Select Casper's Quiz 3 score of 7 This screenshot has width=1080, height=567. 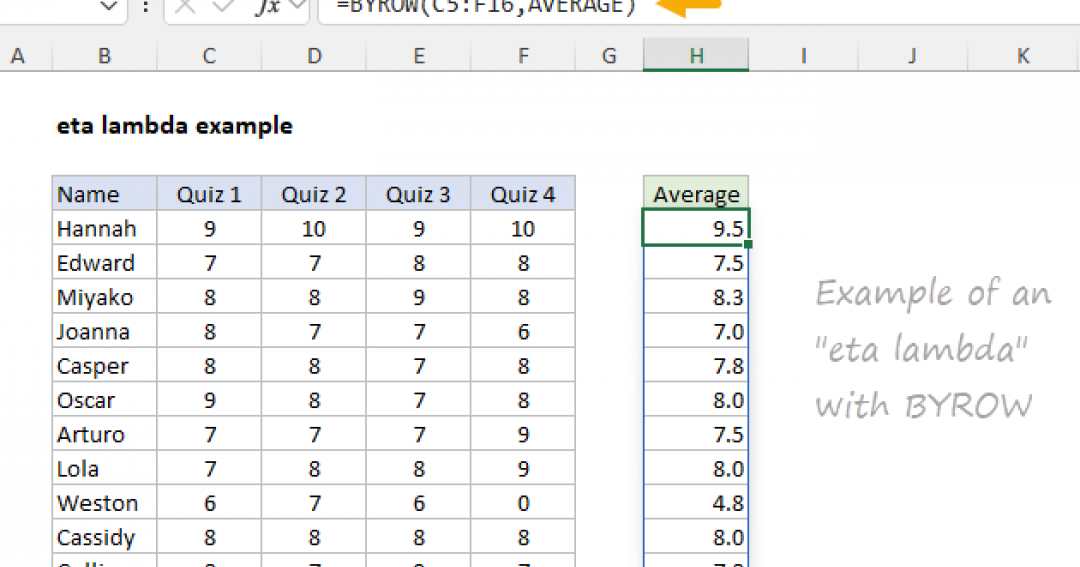419,366
